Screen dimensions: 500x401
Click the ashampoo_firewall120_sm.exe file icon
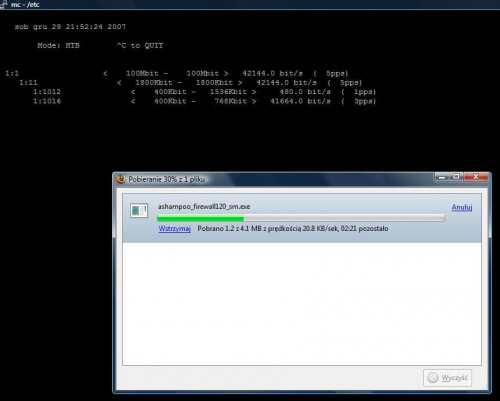click(x=139, y=210)
